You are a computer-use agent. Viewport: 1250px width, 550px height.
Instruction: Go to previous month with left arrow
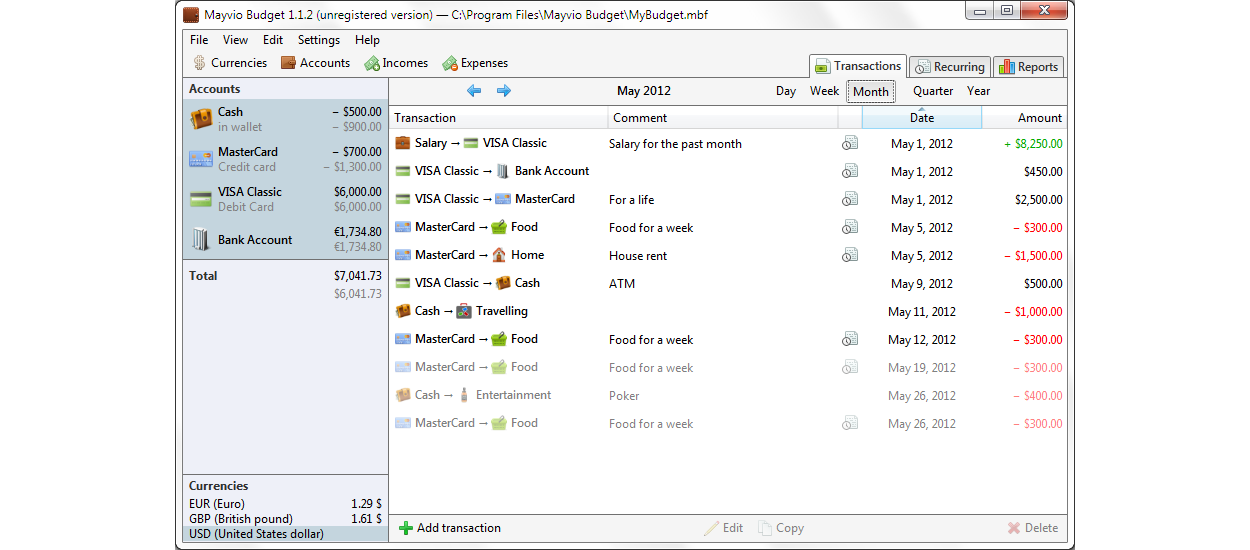click(x=474, y=91)
